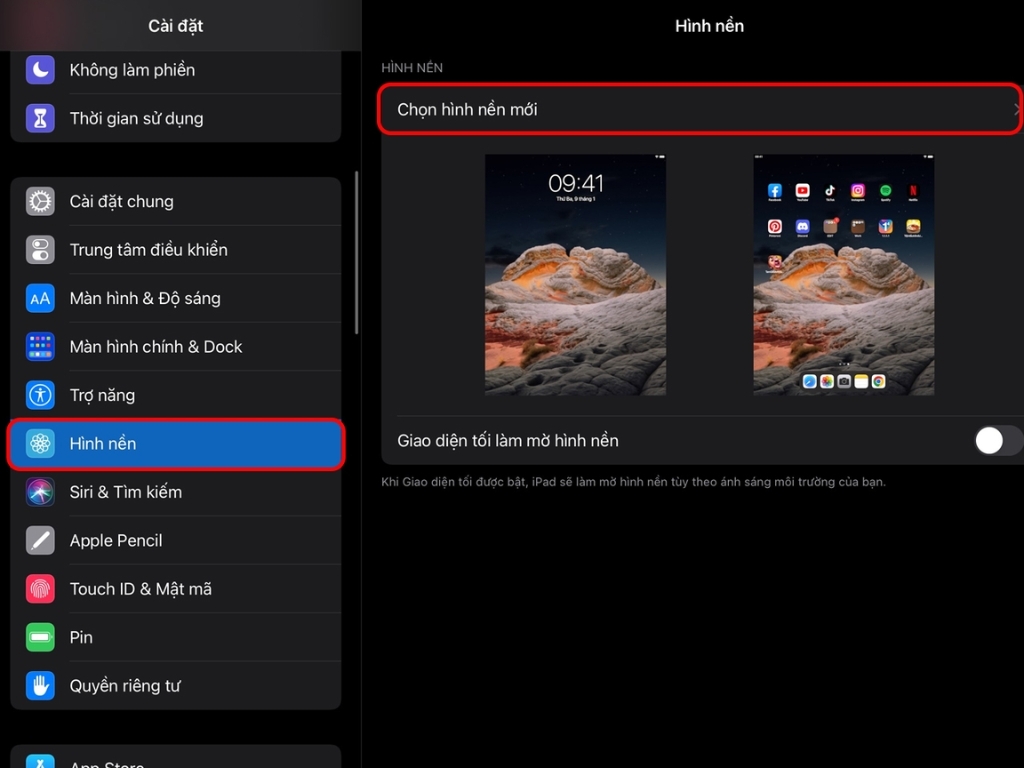
Task: Open Cài đặt chung
Action: (x=176, y=201)
